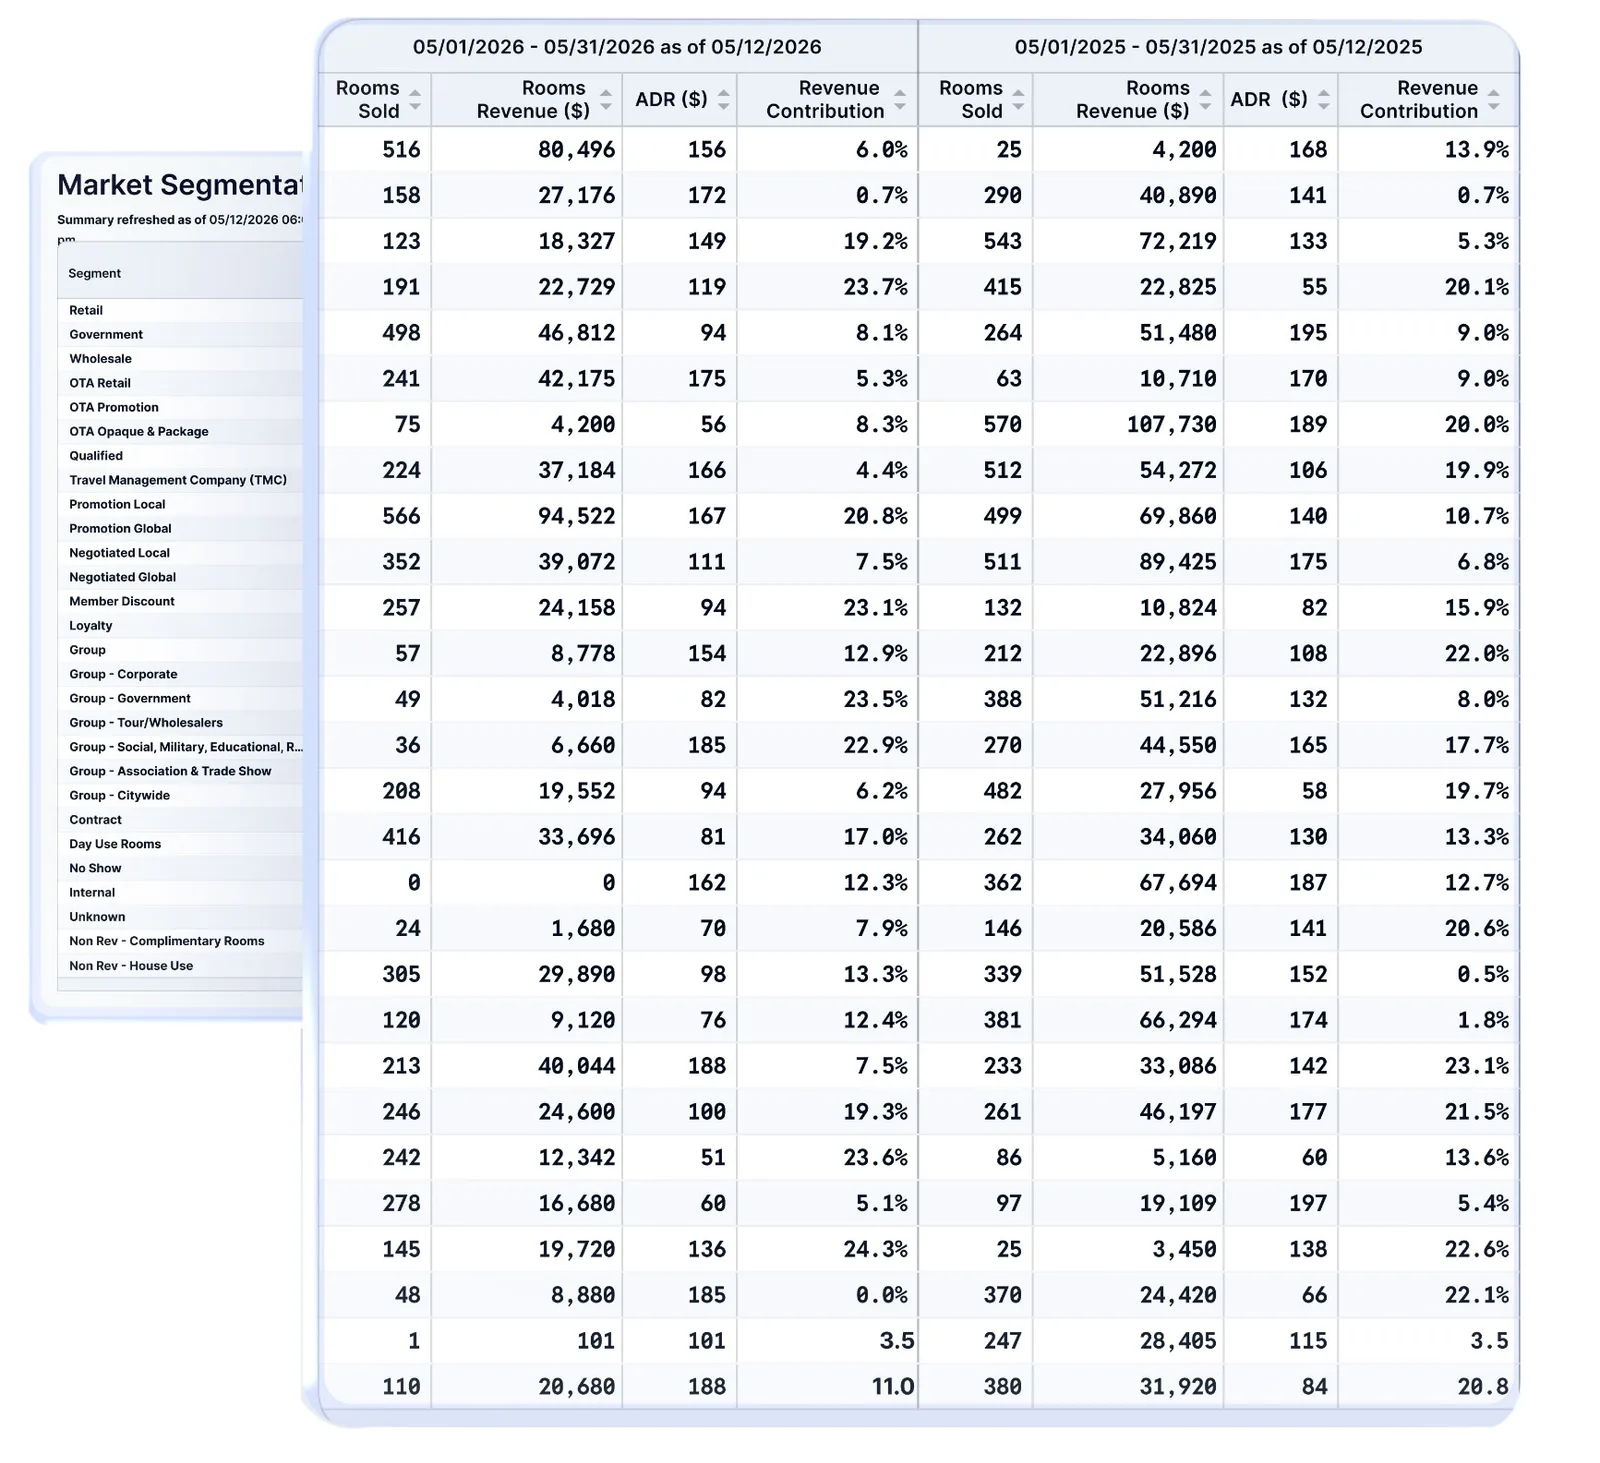Select the Promotion Global segment
The image size is (1600, 1463).
tap(180, 529)
